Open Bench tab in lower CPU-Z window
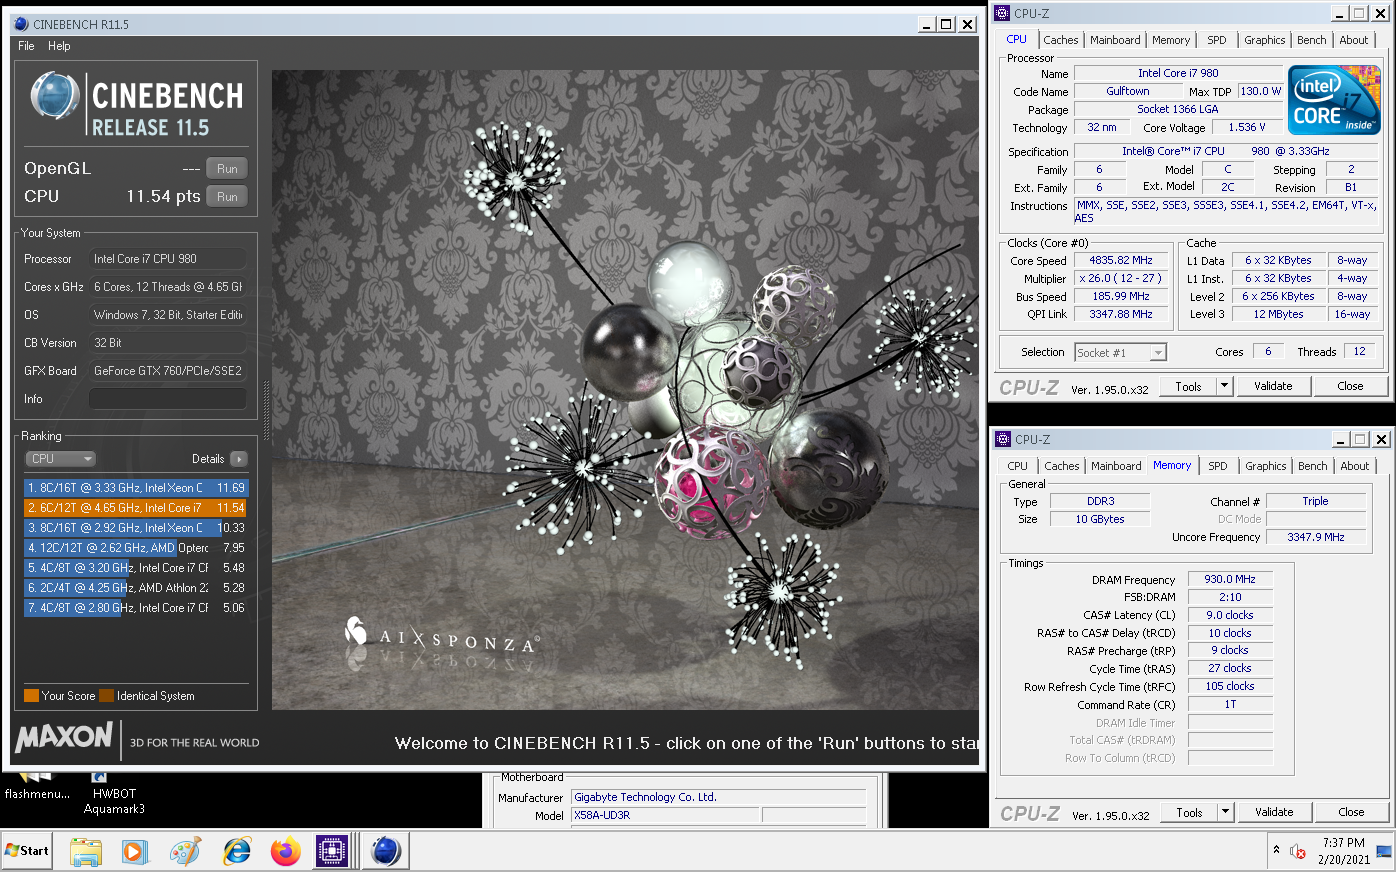 [1313, 466]
